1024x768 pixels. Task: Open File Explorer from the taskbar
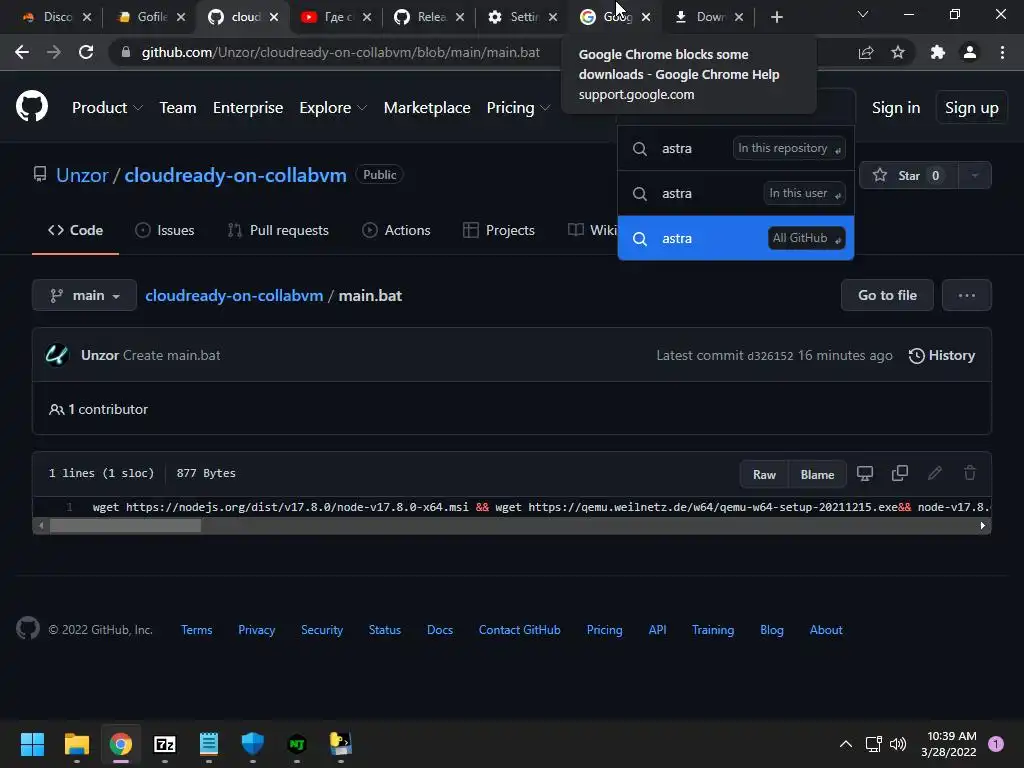coord(76,744)
